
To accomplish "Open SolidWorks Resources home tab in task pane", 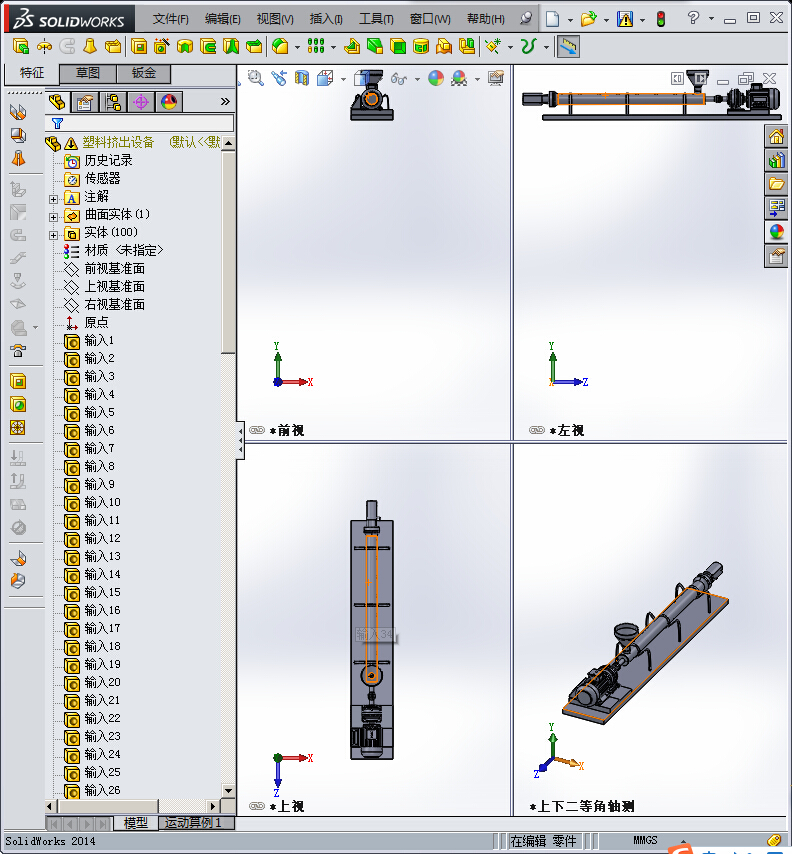I will [x=777, y=136].
